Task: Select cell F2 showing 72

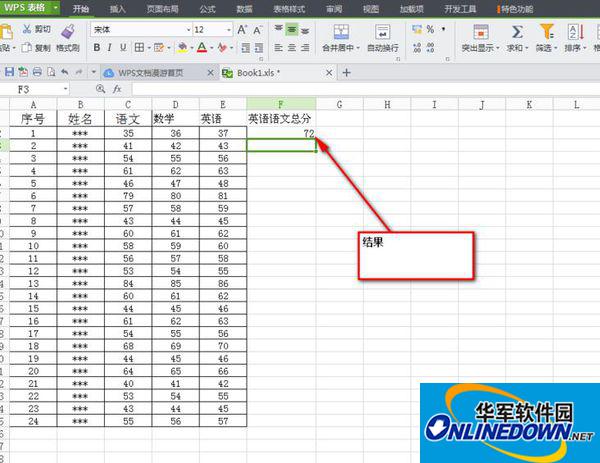Action: click(x=281, y=133)
